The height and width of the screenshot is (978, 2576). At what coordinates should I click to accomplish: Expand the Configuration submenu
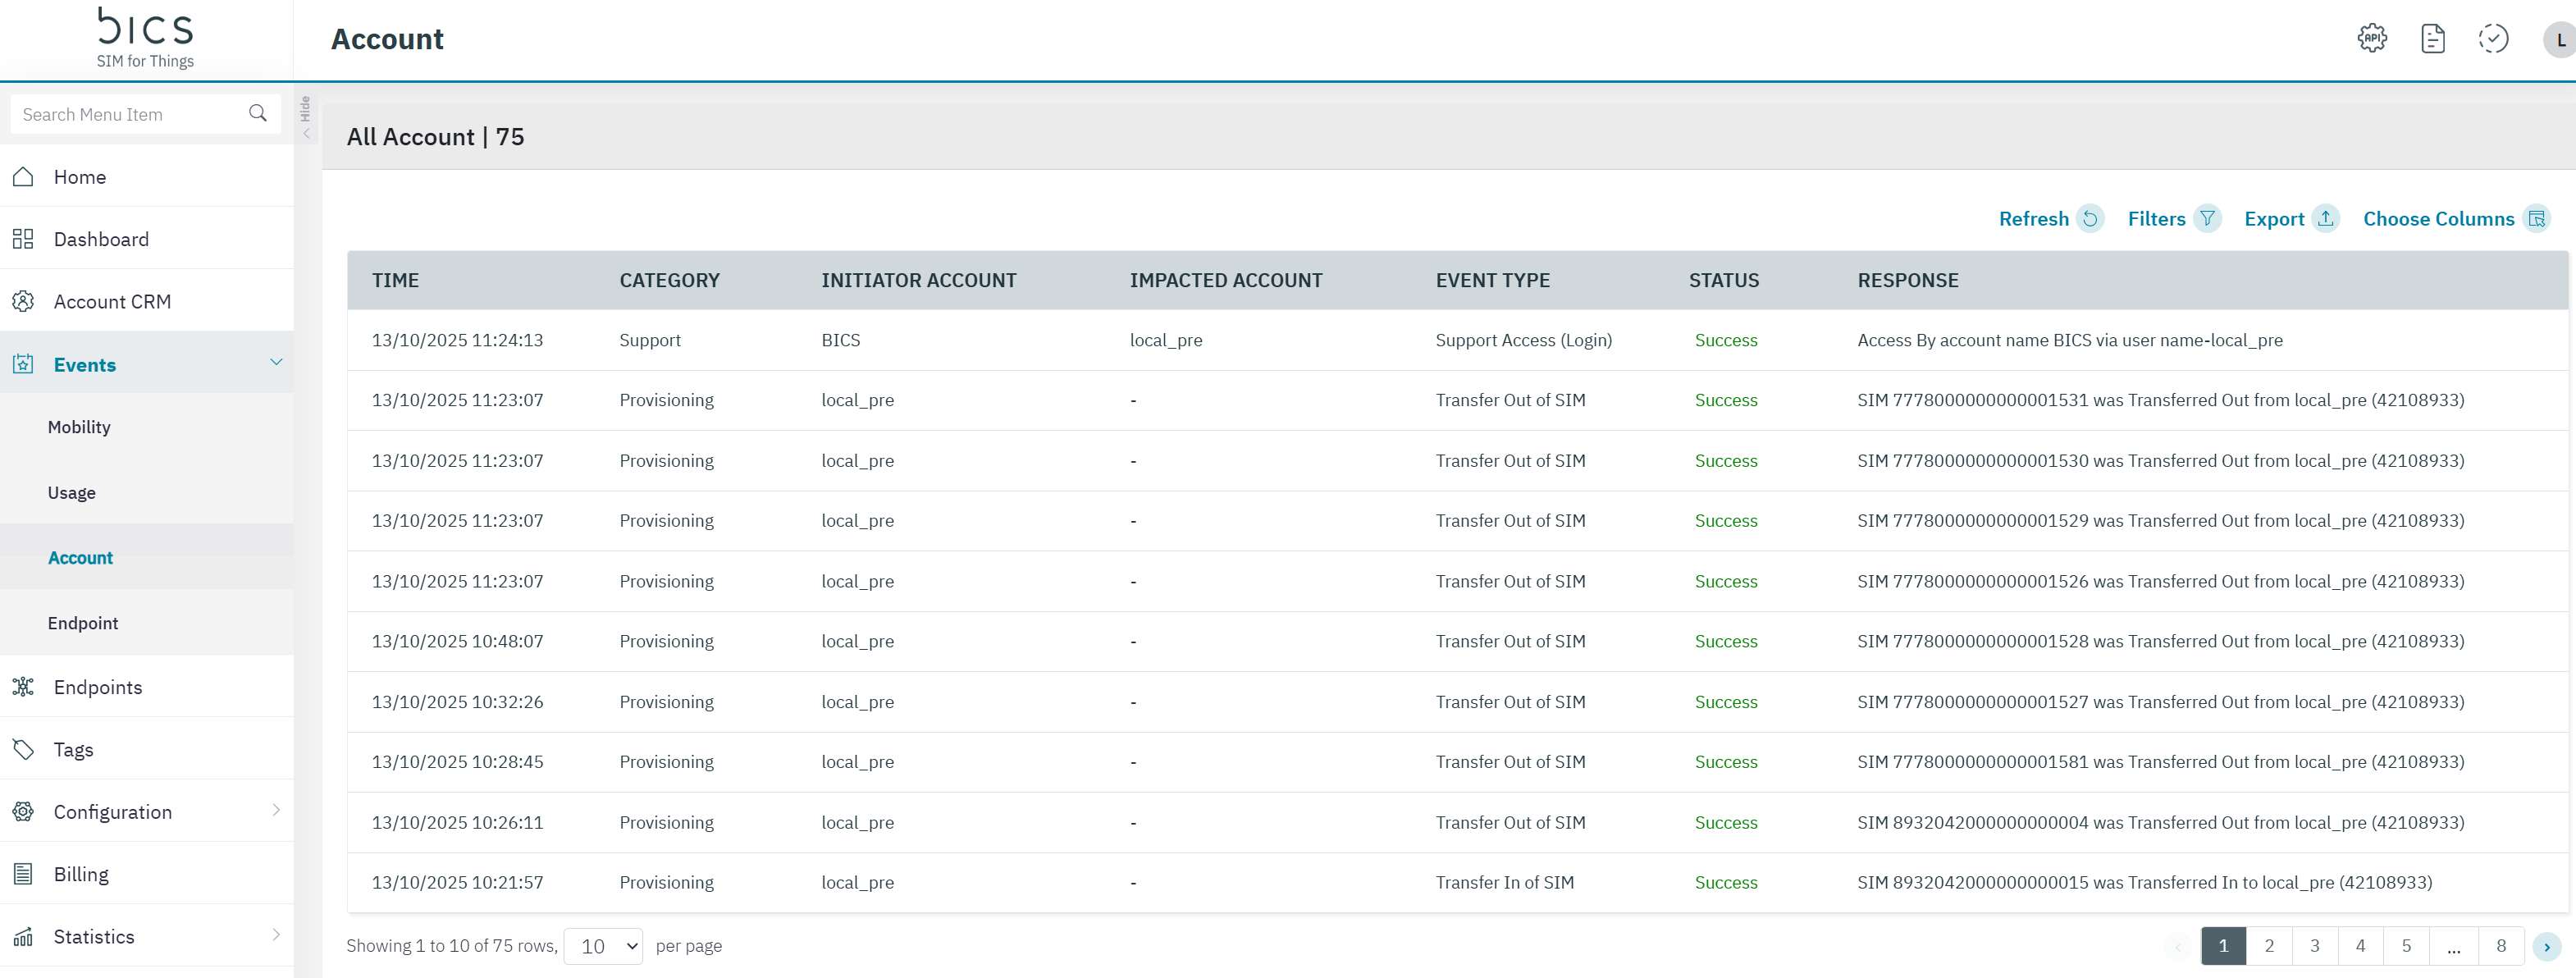276,811
